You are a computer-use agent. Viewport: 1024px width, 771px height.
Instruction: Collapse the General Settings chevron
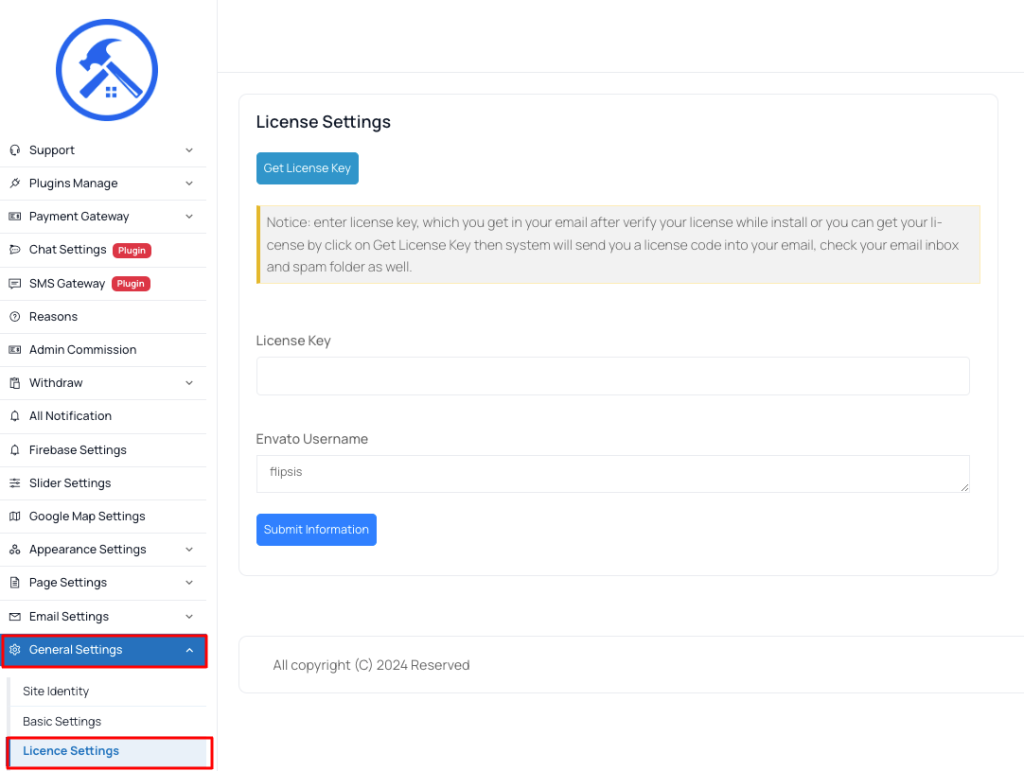pos(189,650)
